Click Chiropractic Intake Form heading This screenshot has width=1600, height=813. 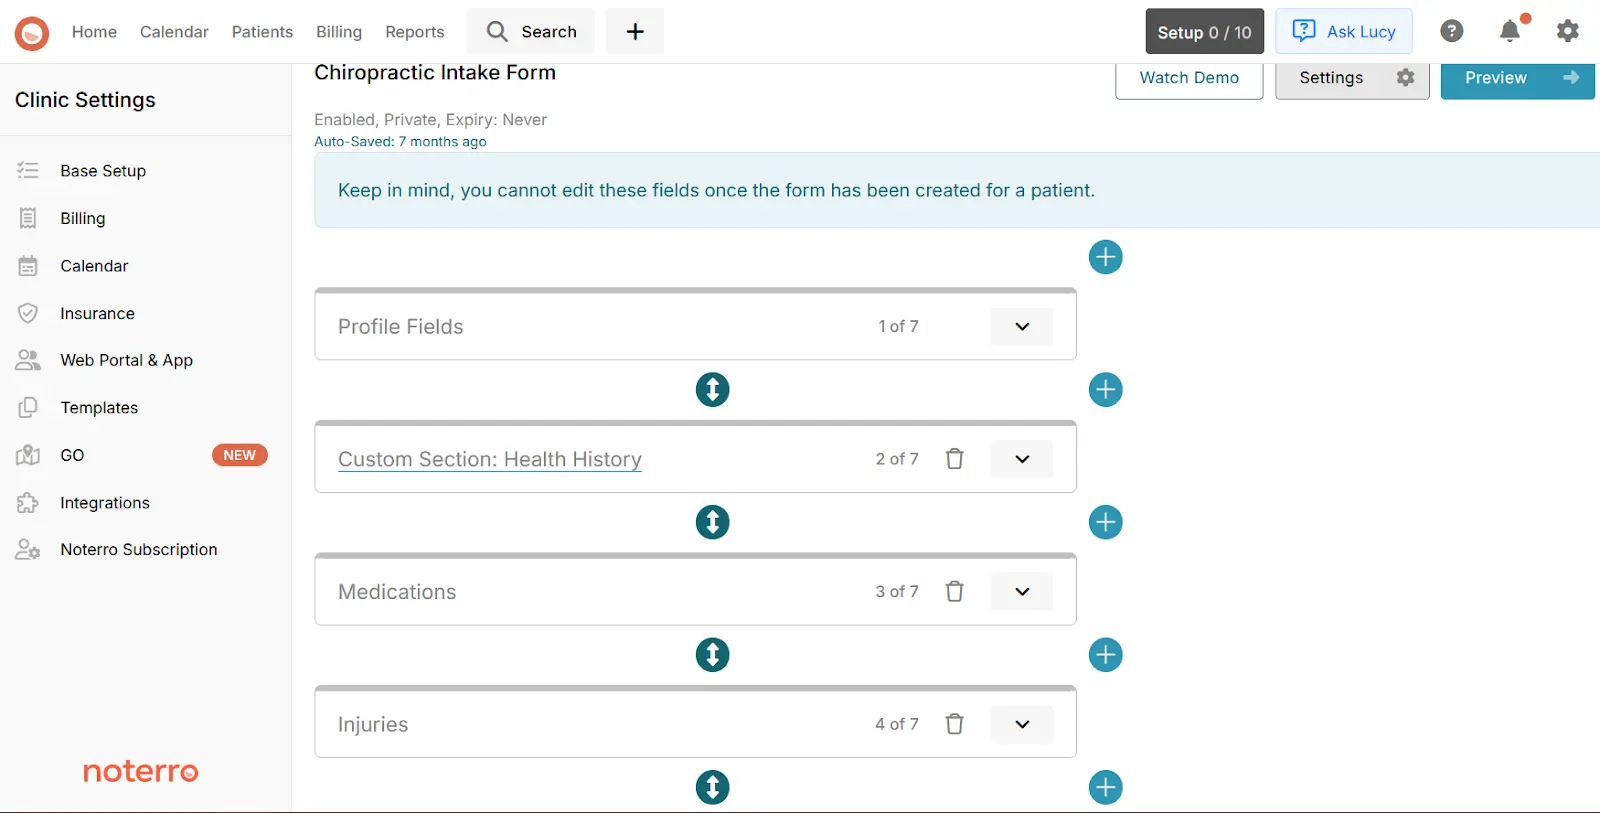(435, 73)
